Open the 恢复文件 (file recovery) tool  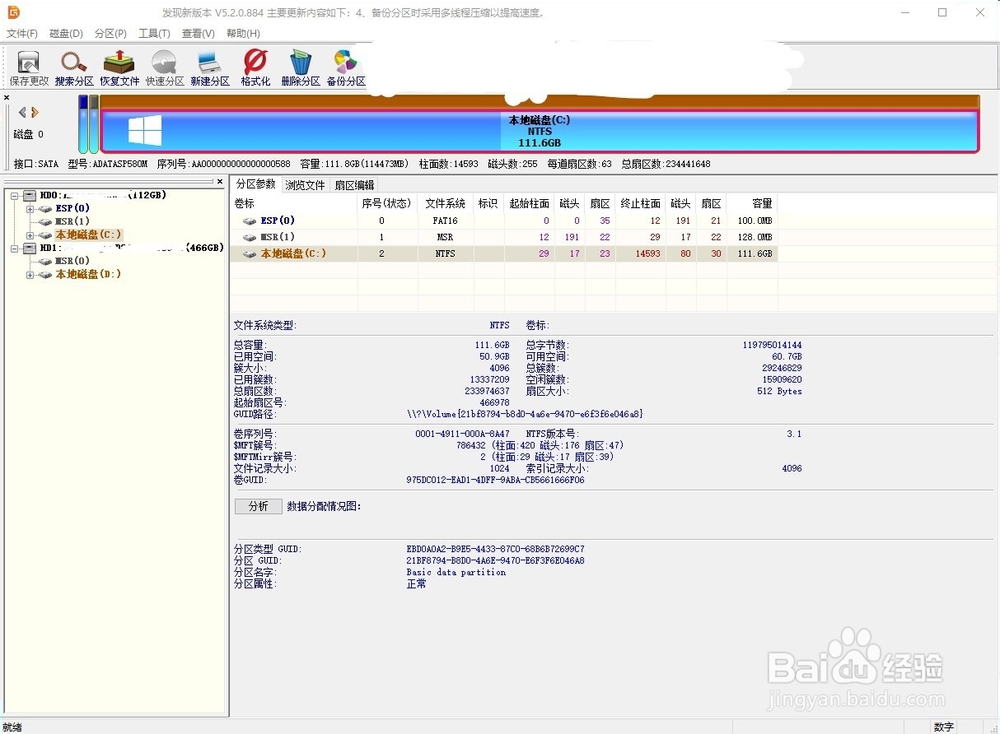click(119, 66)
